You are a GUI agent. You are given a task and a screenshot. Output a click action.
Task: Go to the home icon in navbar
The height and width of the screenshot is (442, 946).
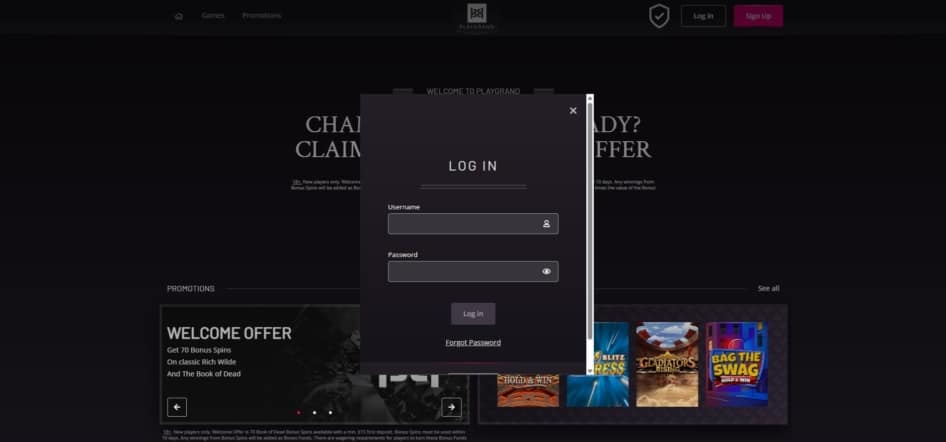pos(179,16)
